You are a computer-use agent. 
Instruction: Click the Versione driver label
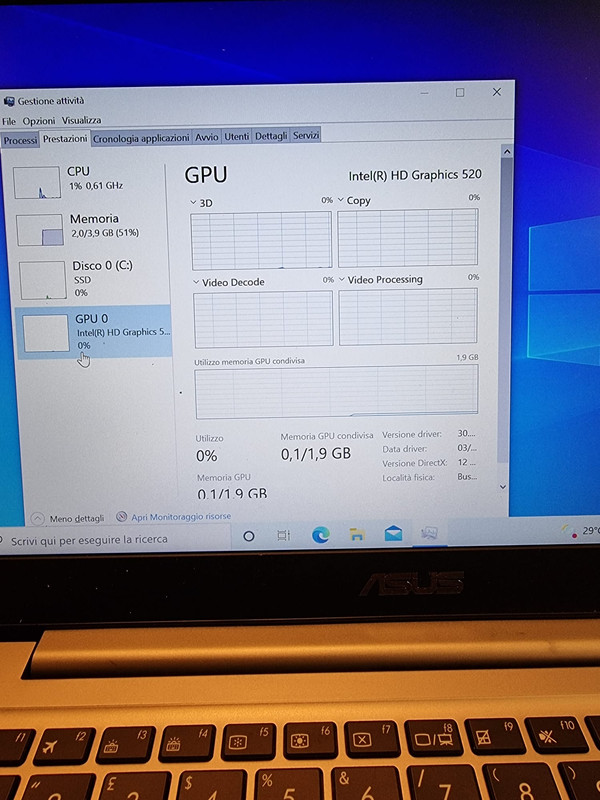point(412,435)
